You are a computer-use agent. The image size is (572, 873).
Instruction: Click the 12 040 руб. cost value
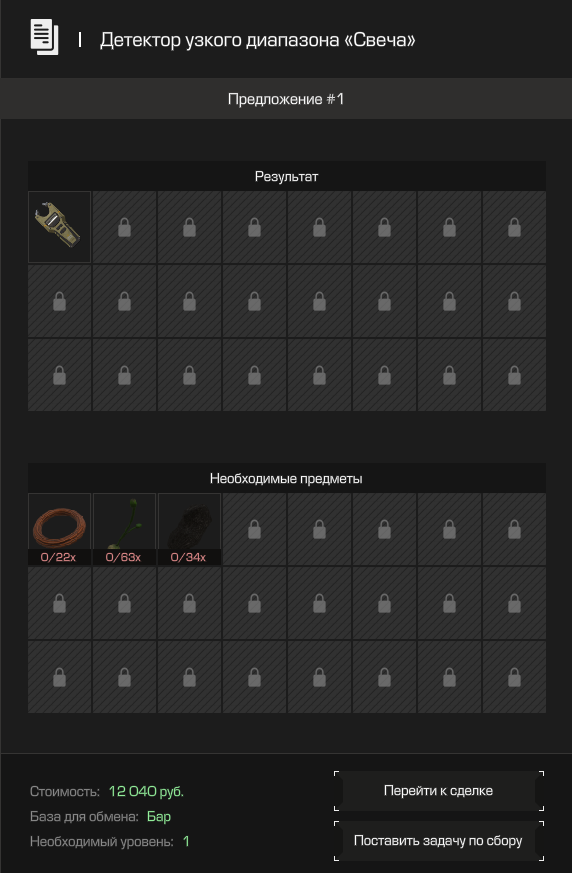pyautogui.click(x=146, y=791)
